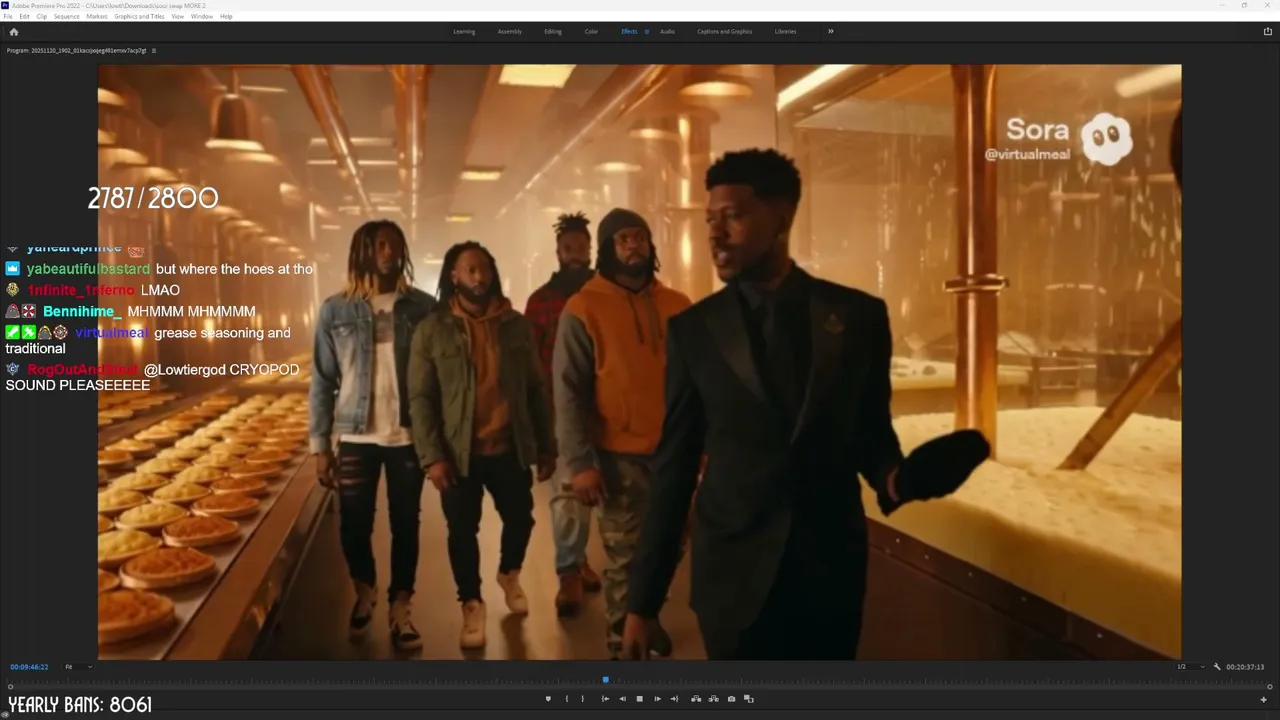Switch to the Libraries workspace
Screen dimensions: 1280x720
pyautogui.click(x=786, y=32)
